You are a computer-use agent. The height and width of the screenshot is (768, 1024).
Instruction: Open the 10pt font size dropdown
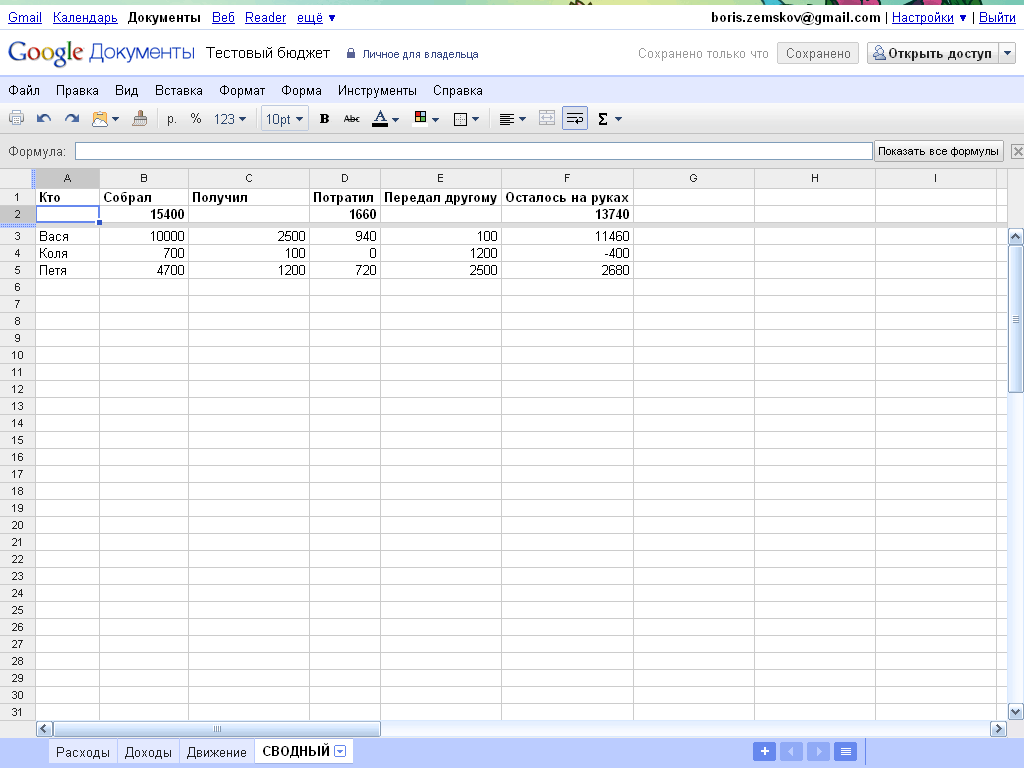click(284, 119)
